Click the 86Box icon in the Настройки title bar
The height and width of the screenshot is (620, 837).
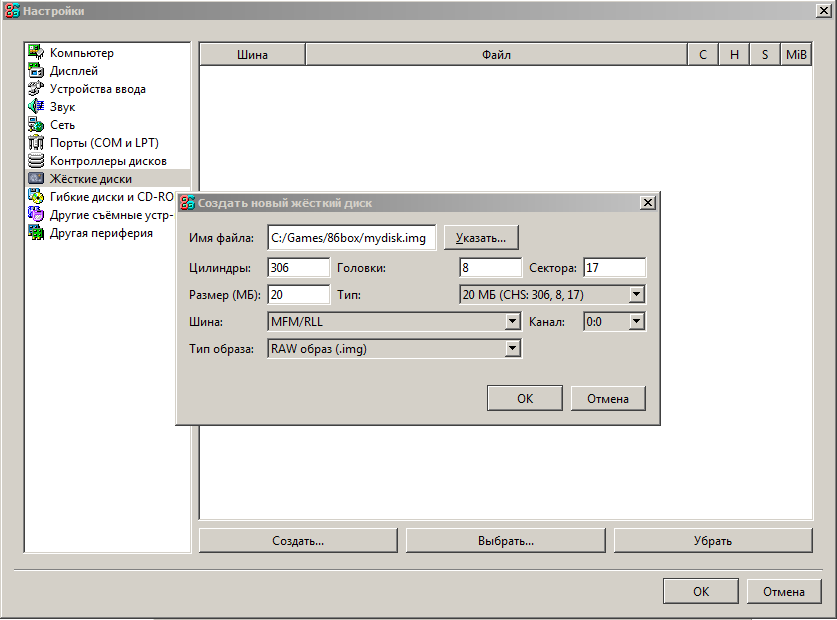[12, 11]
